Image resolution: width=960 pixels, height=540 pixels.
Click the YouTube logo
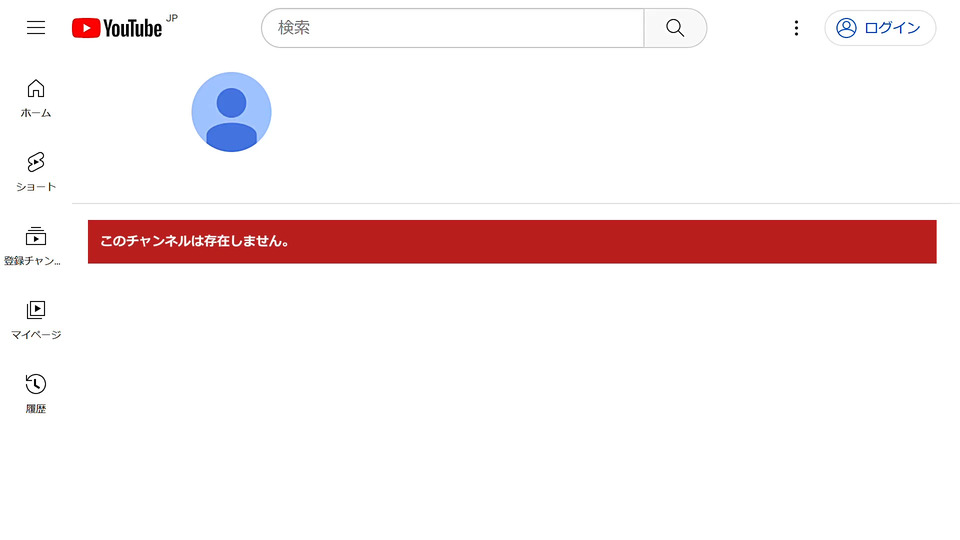(x=117, y=28)
